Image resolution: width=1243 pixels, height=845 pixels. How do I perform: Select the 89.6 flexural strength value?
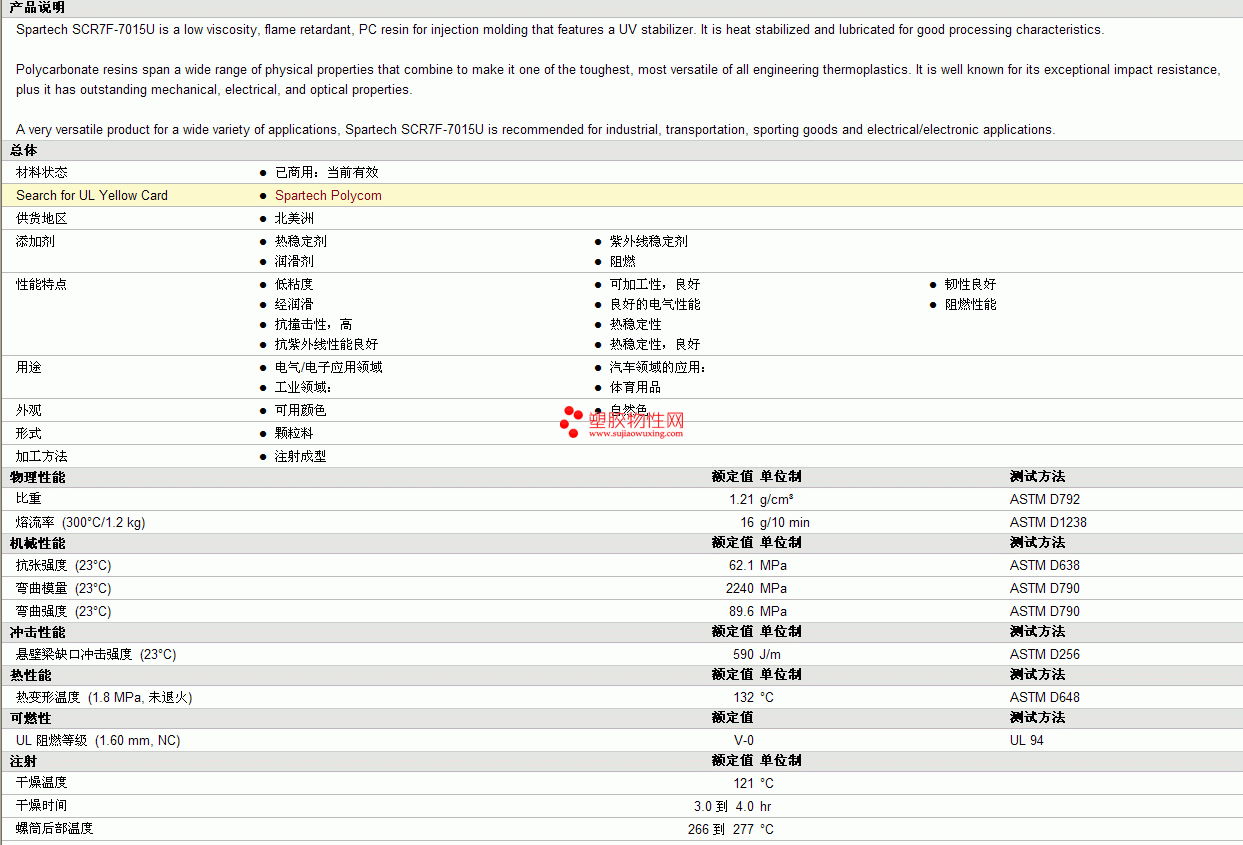click(741, 612)
